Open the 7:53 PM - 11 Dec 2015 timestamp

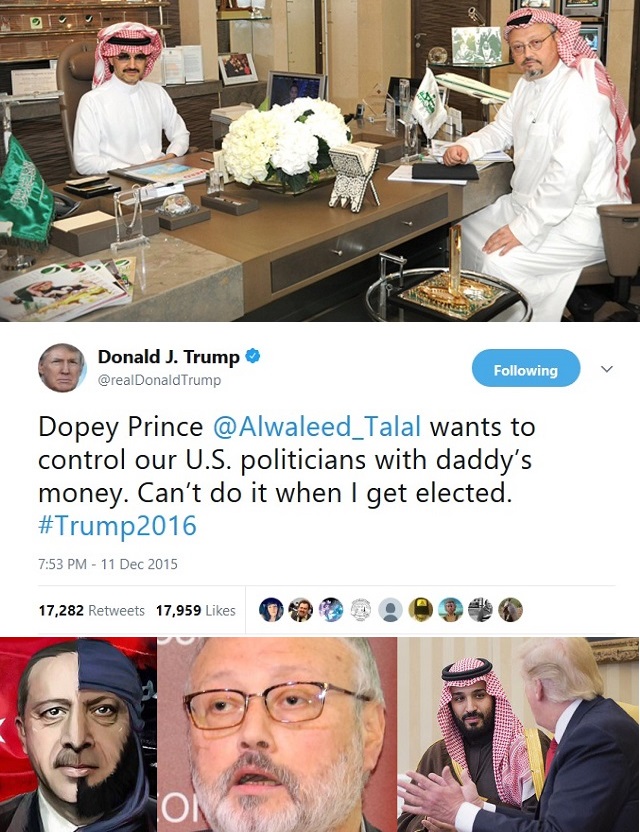[x=108, y=564]
